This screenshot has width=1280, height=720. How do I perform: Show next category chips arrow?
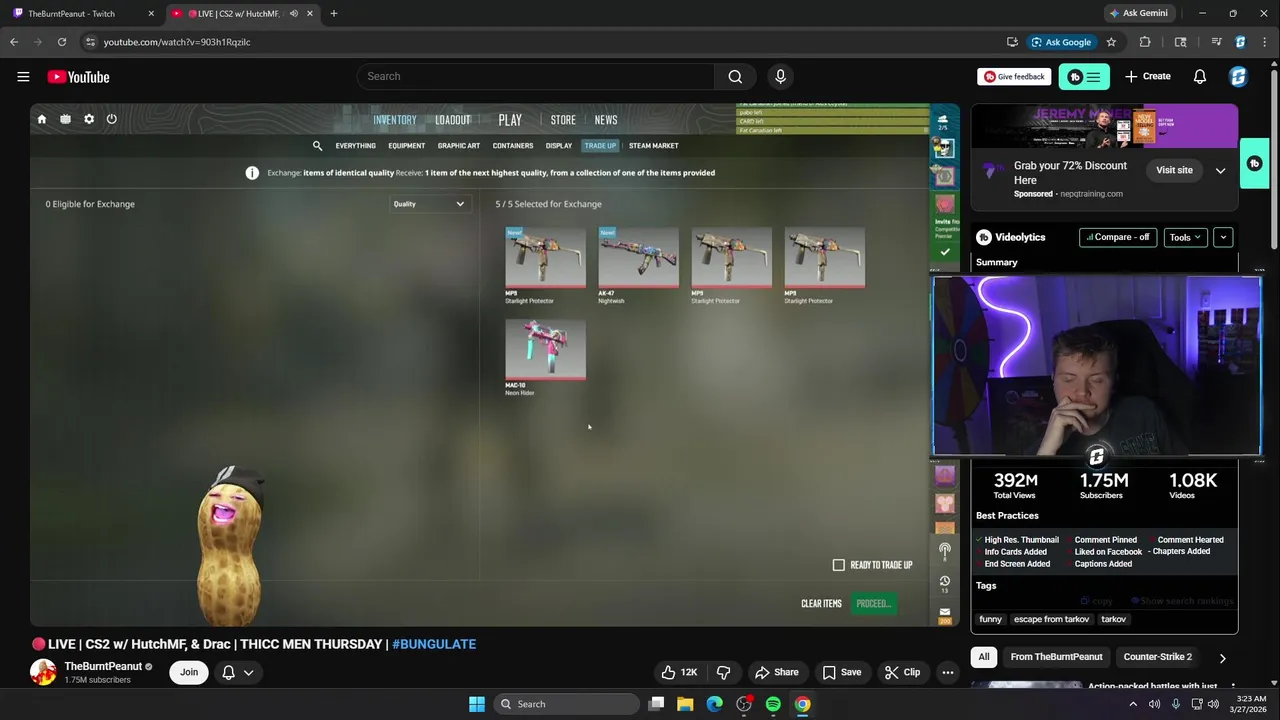1222,657
